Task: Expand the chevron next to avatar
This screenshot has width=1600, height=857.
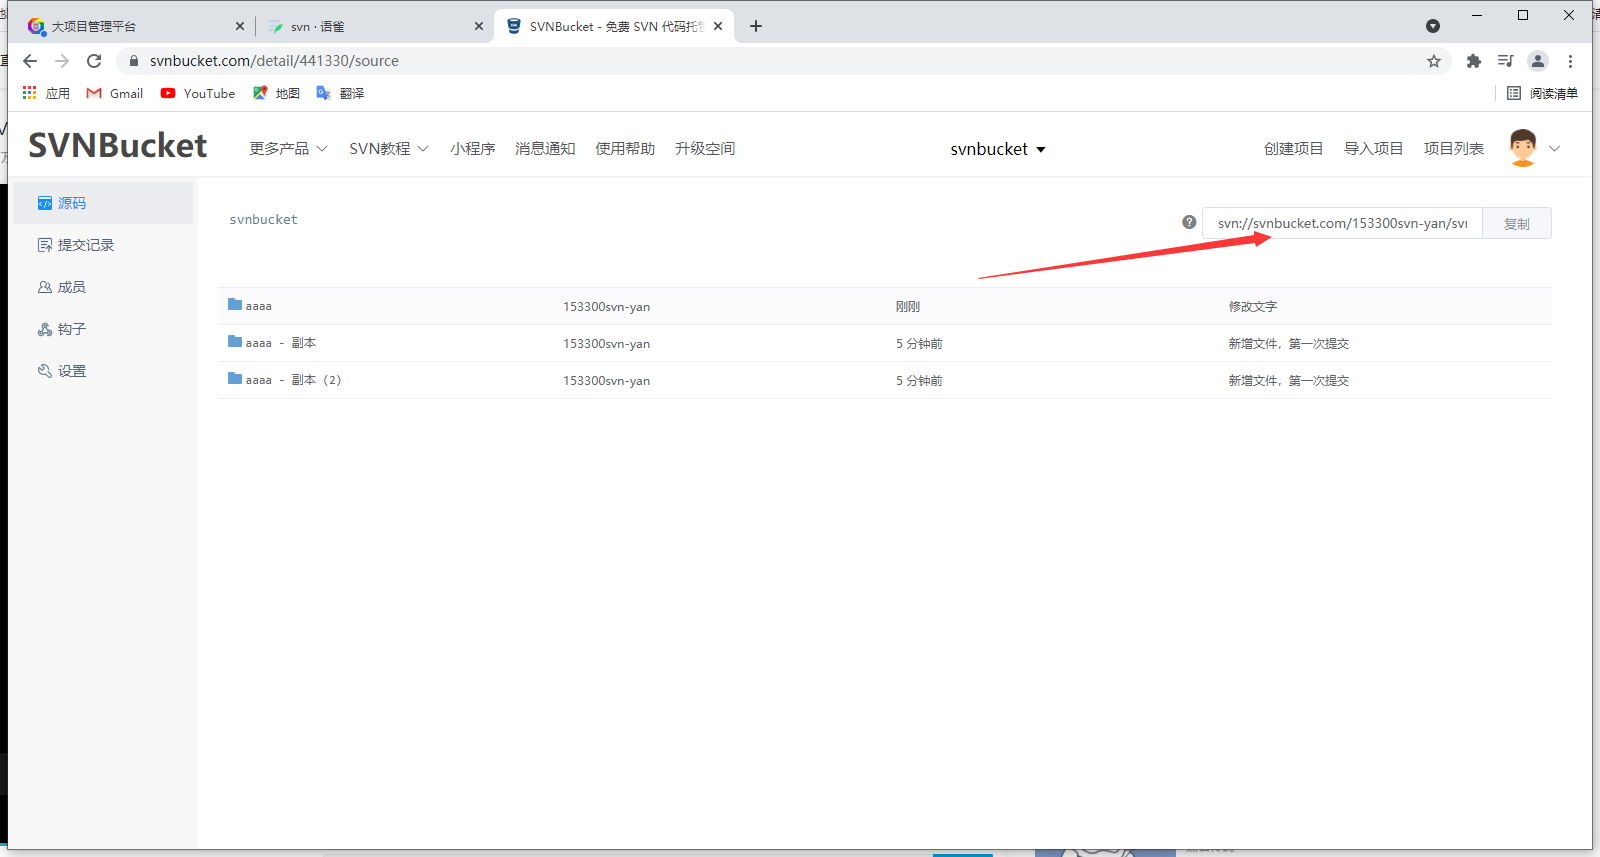Action: click(x=1555, y=148)
